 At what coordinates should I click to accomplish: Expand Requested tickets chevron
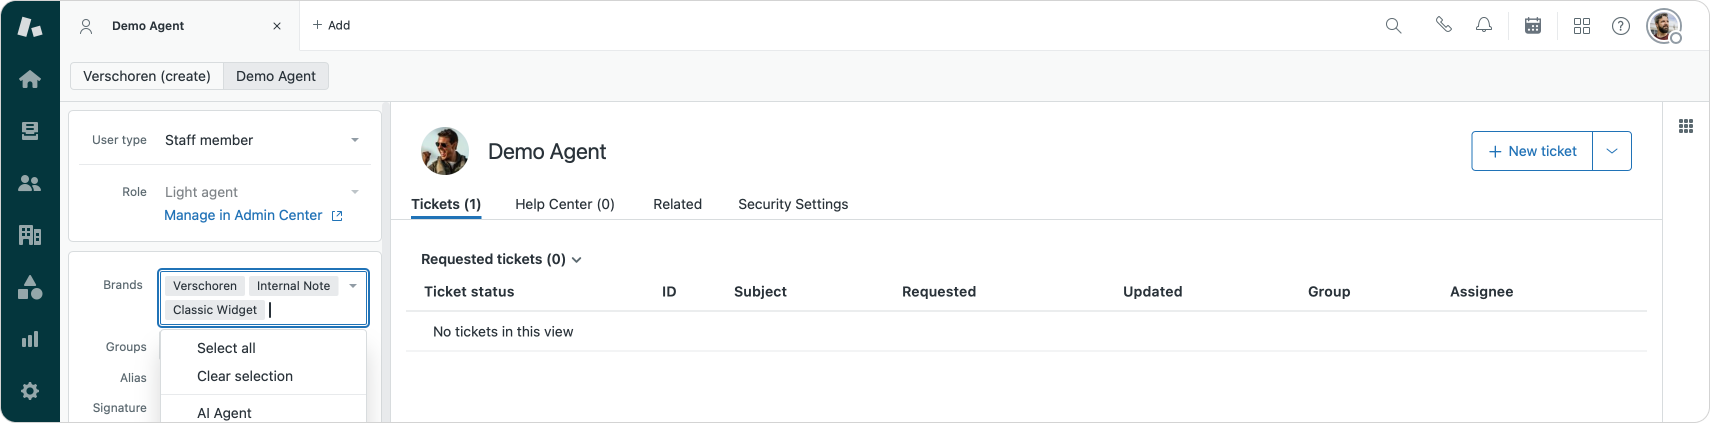[x=576, y=260]
